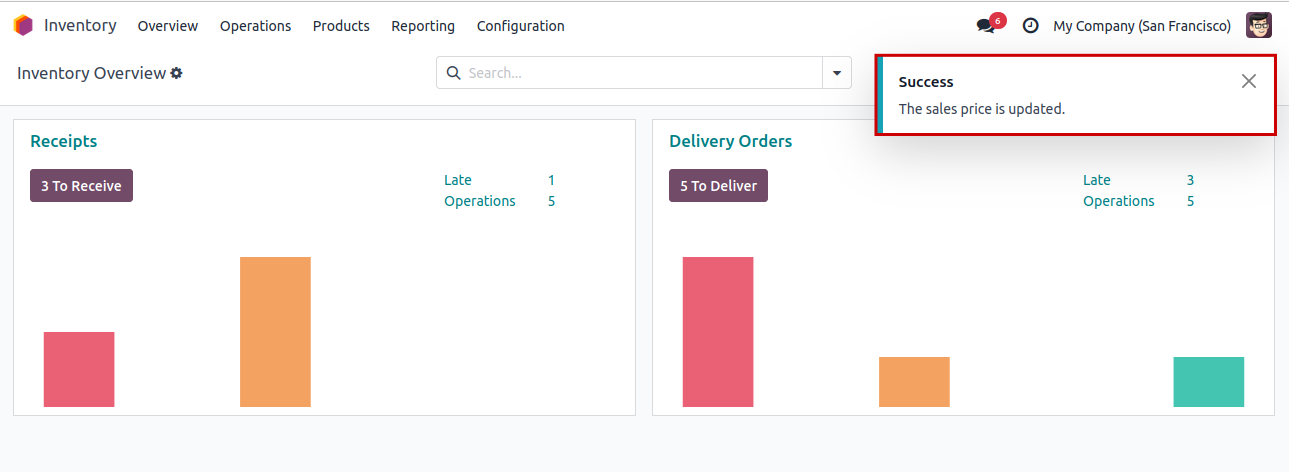1289x472 pixels.
Task: Open the Products menu
Action: click(341, 26)
